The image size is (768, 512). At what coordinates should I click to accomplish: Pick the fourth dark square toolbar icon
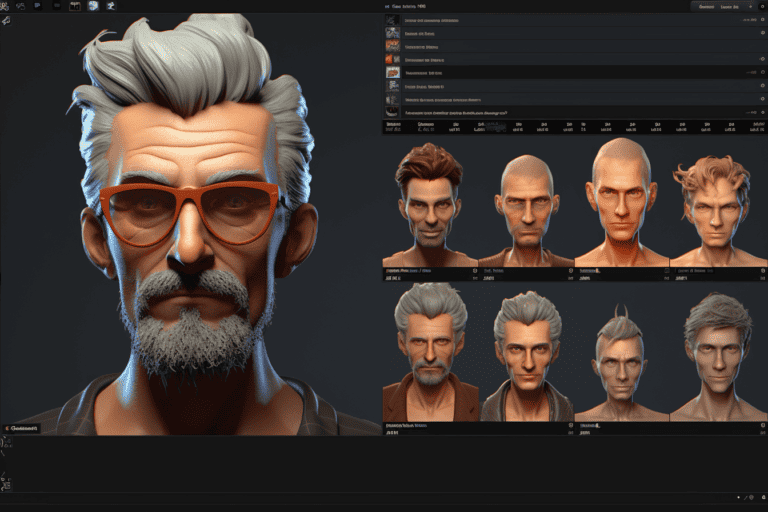(57, 6)
